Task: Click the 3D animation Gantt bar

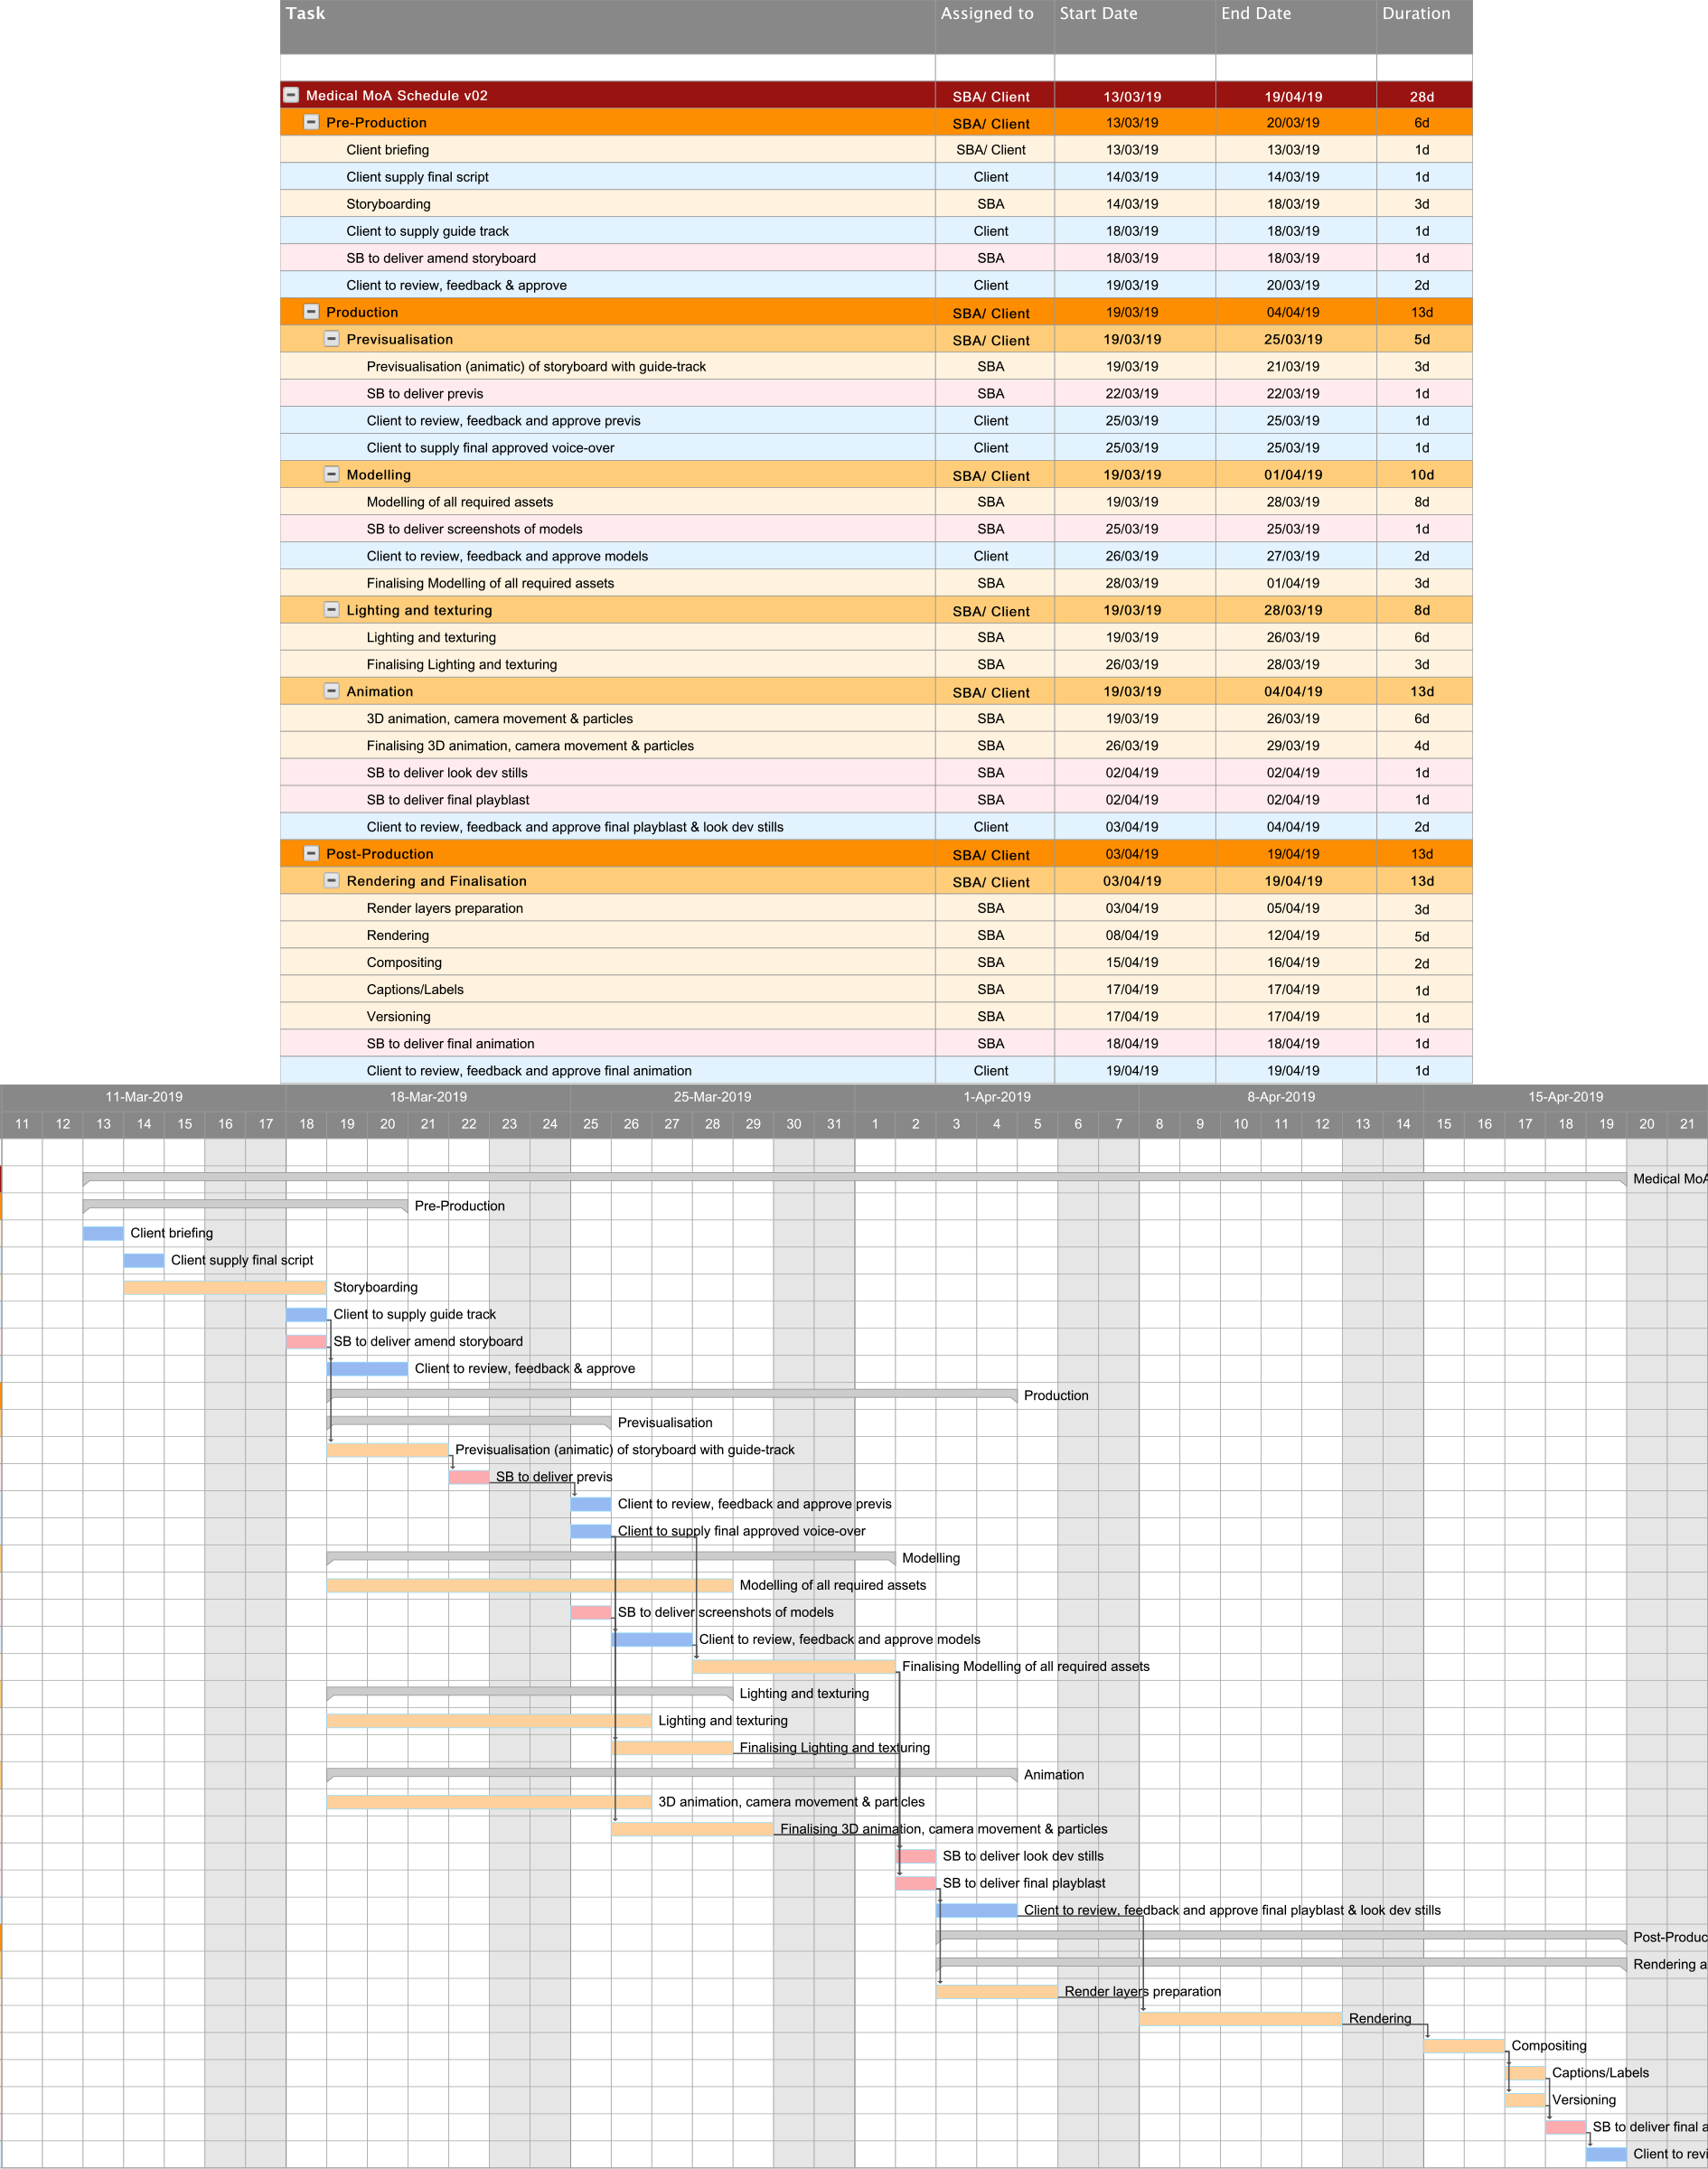Action: (489, 1802)
